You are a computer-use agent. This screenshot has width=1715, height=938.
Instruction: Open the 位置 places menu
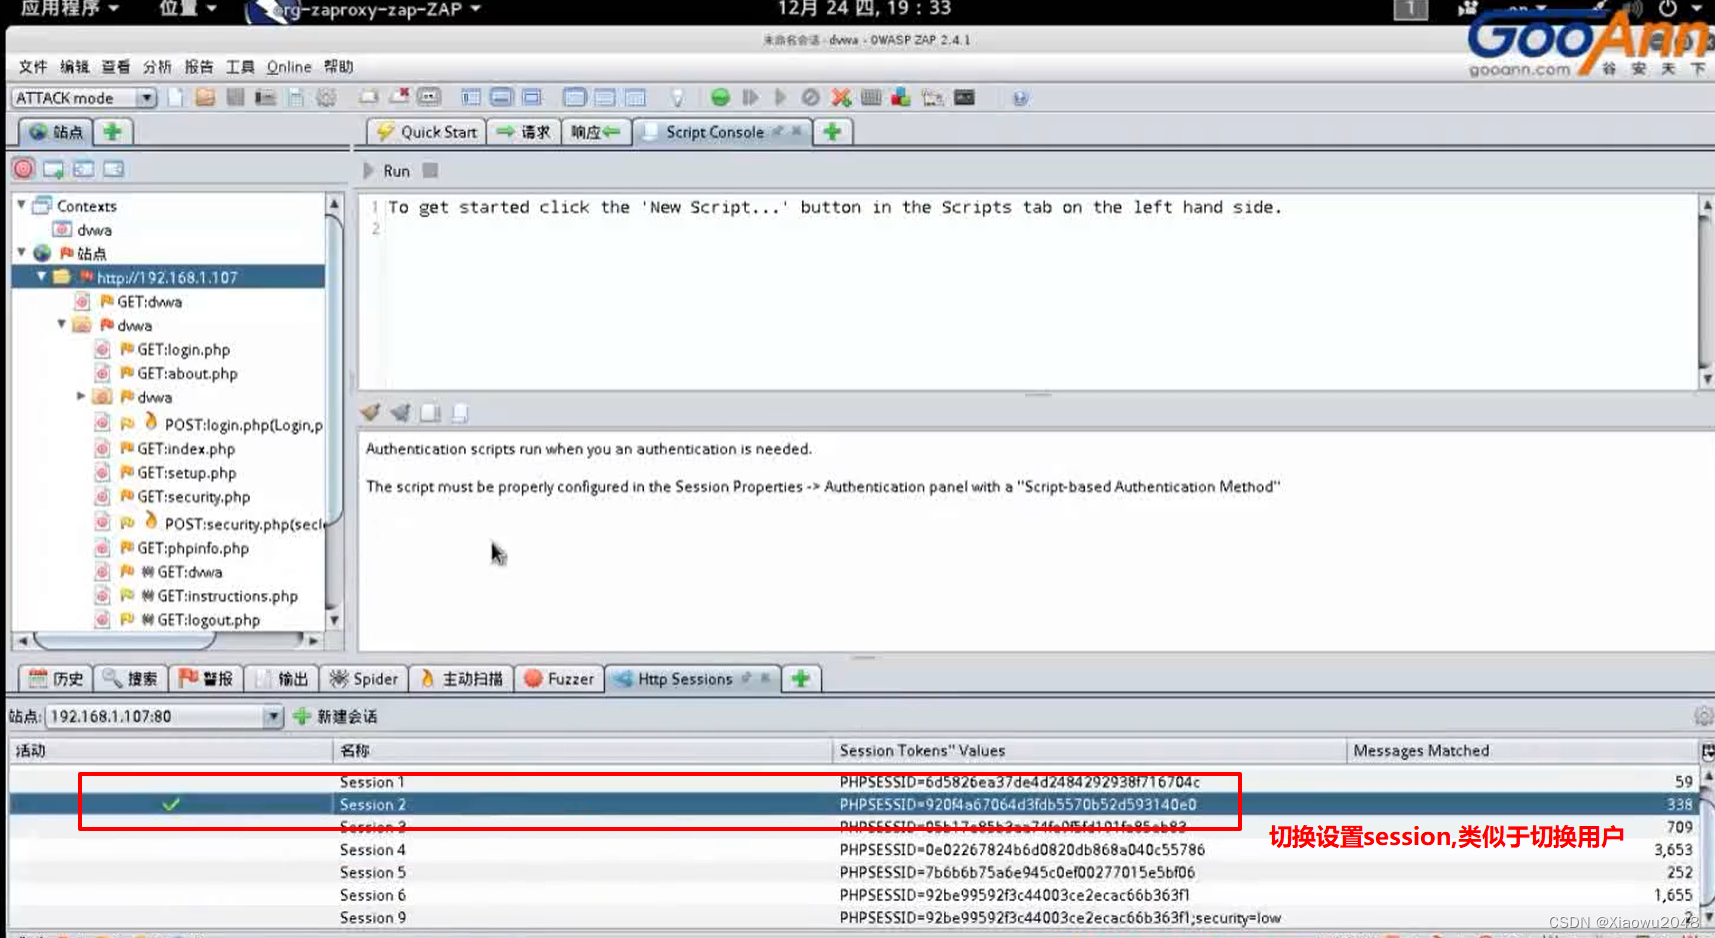[x=188, y=9]
